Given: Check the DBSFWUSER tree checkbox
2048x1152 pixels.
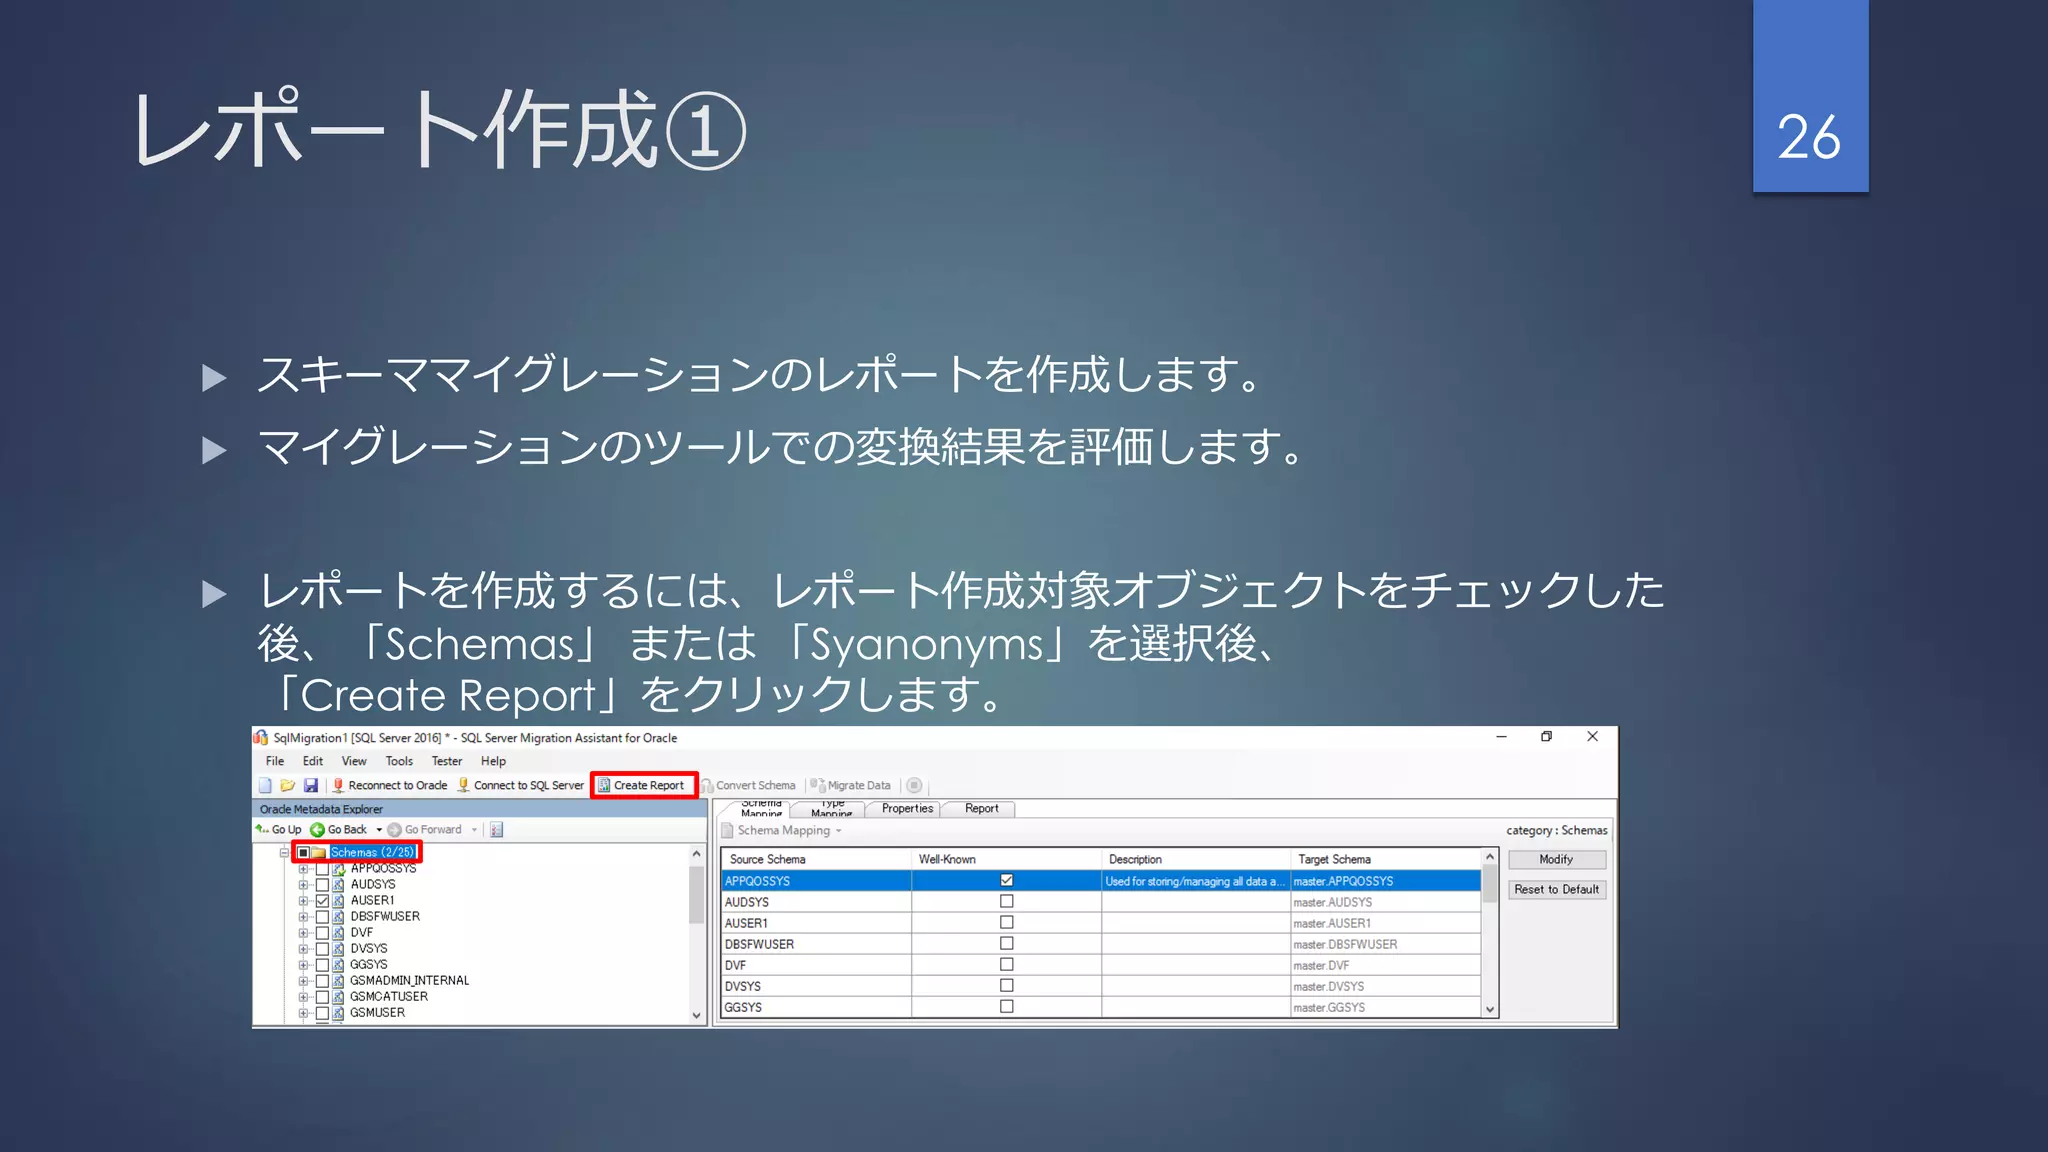Looking at the screenshot, I should coord(322,916).
